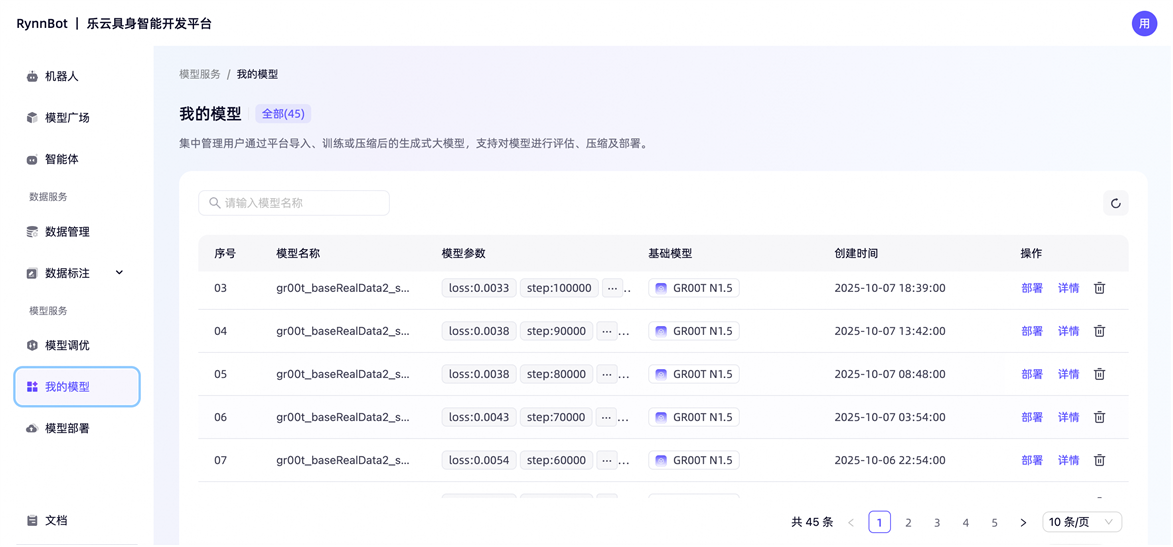This screenshot has width=1173, height=547.
Task: Show more parameters for row 06
Action: (x=607, y=417)
